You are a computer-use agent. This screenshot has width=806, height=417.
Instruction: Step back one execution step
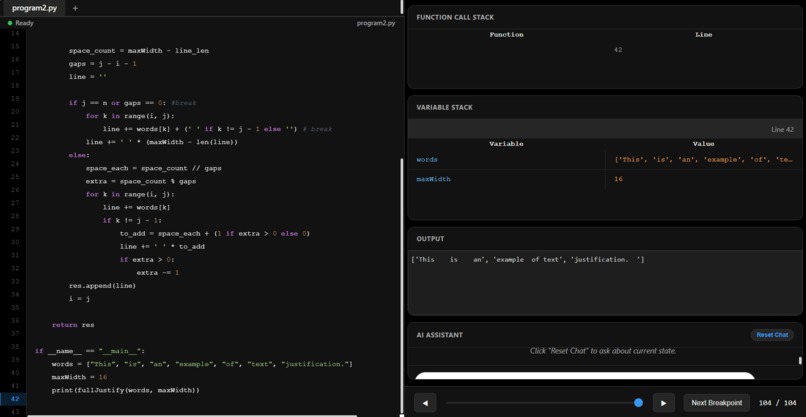click(x=425, y=403)
